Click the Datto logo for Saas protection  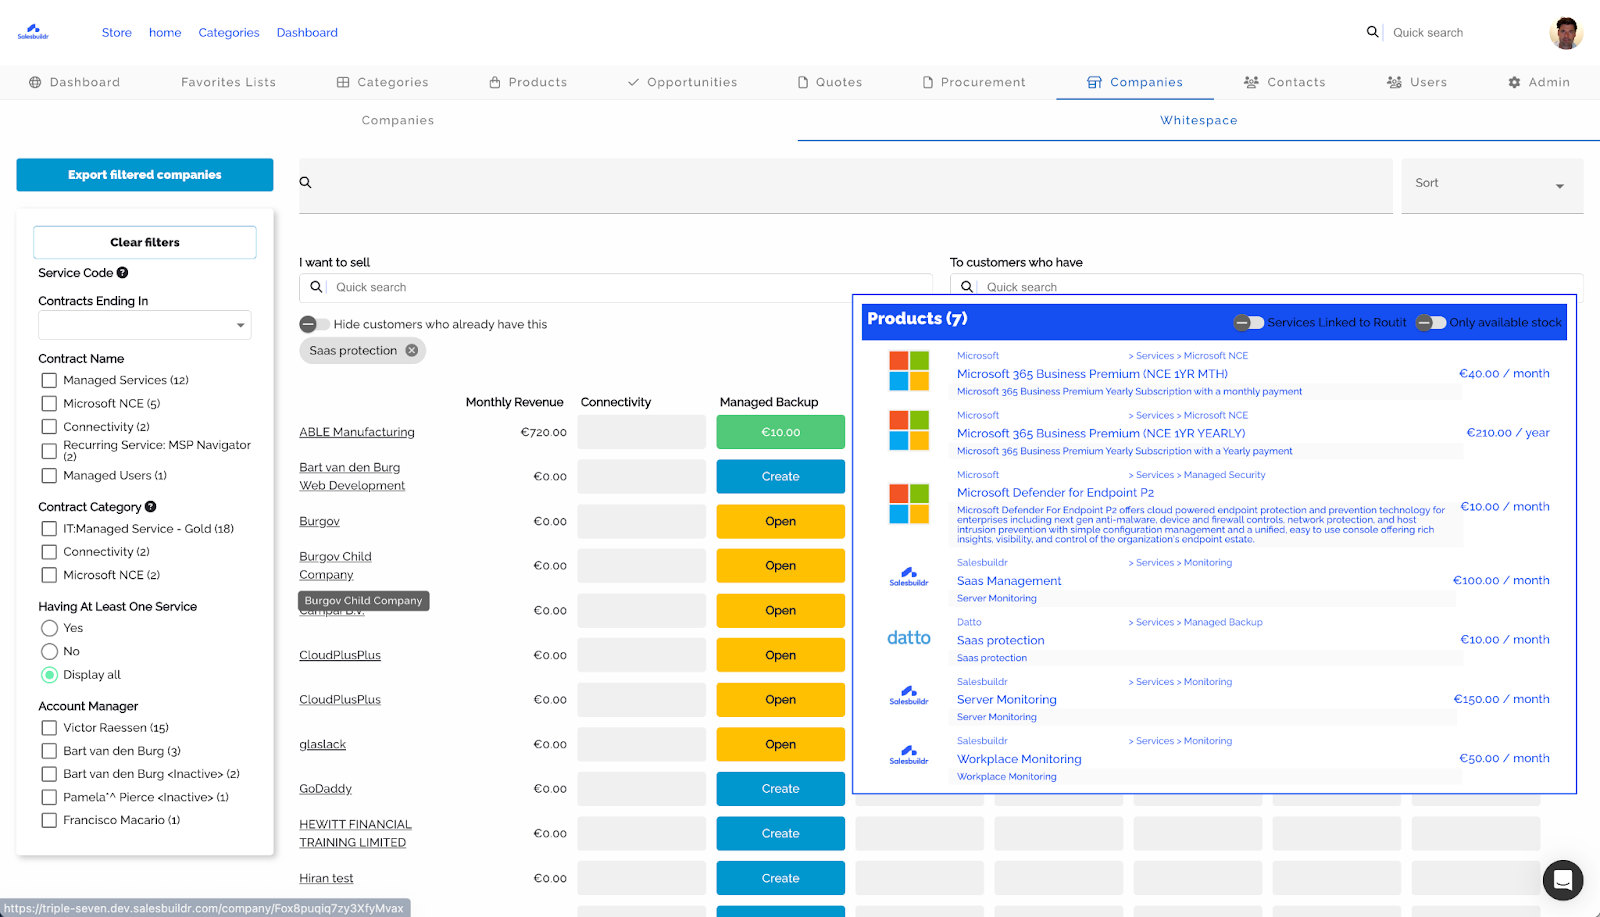(909, 638)
